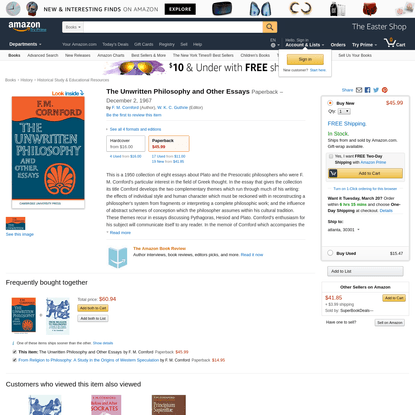Screen dimensions: 415x415
Task: Click the Amazon Book Review icon
Action: coord(118,257)
